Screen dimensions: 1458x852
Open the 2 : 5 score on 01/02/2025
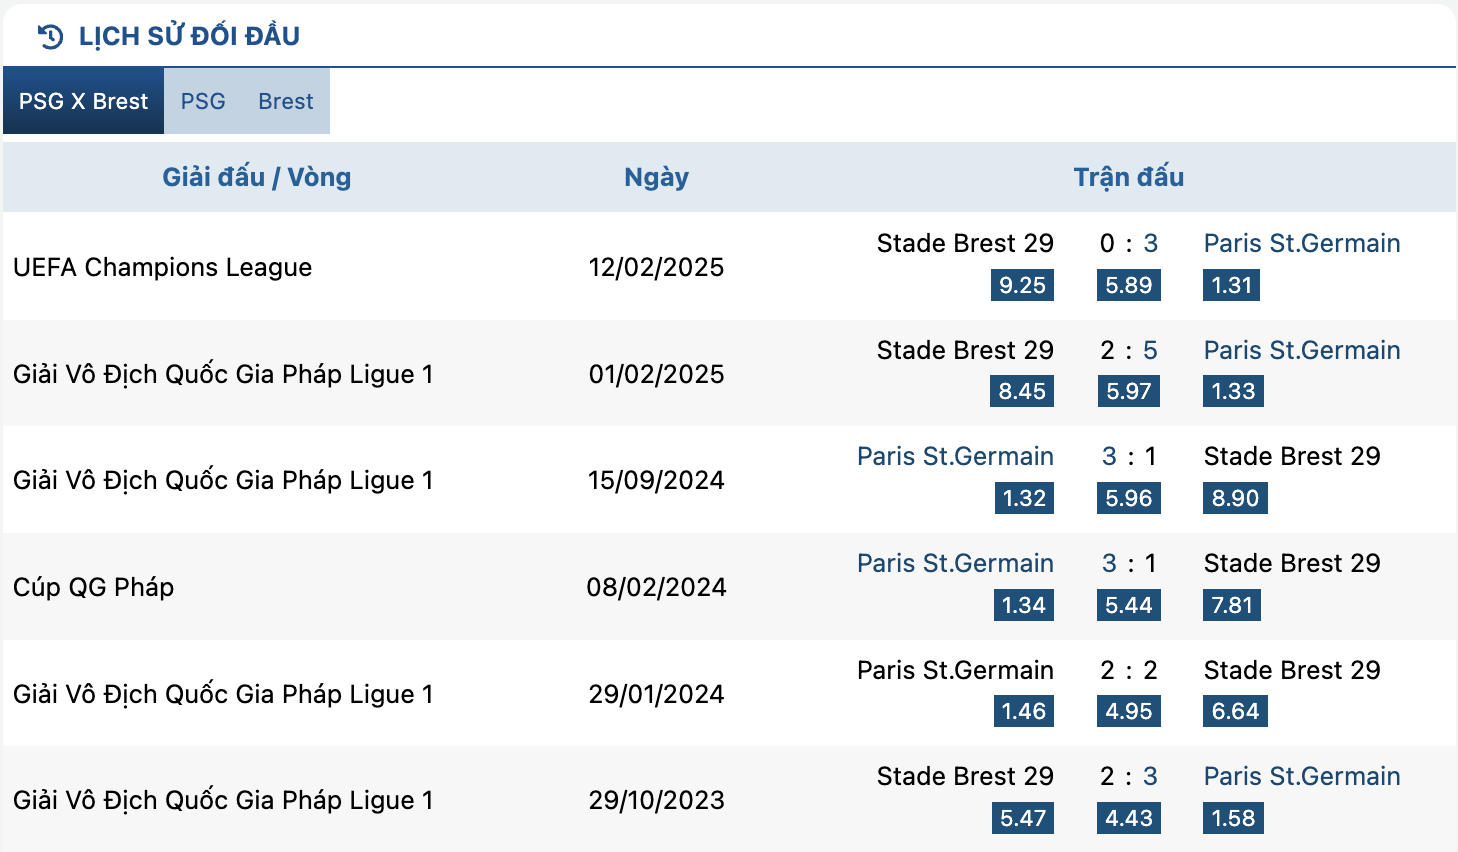(x=1129, y=350)
